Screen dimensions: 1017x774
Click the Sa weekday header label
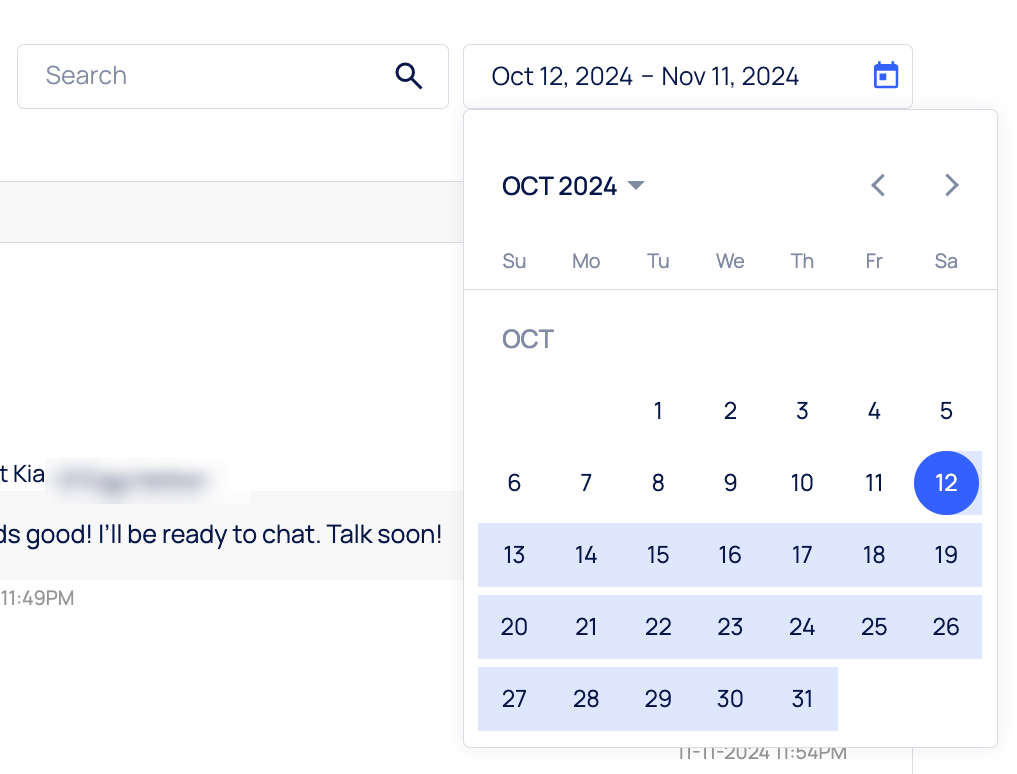point(946,261)
